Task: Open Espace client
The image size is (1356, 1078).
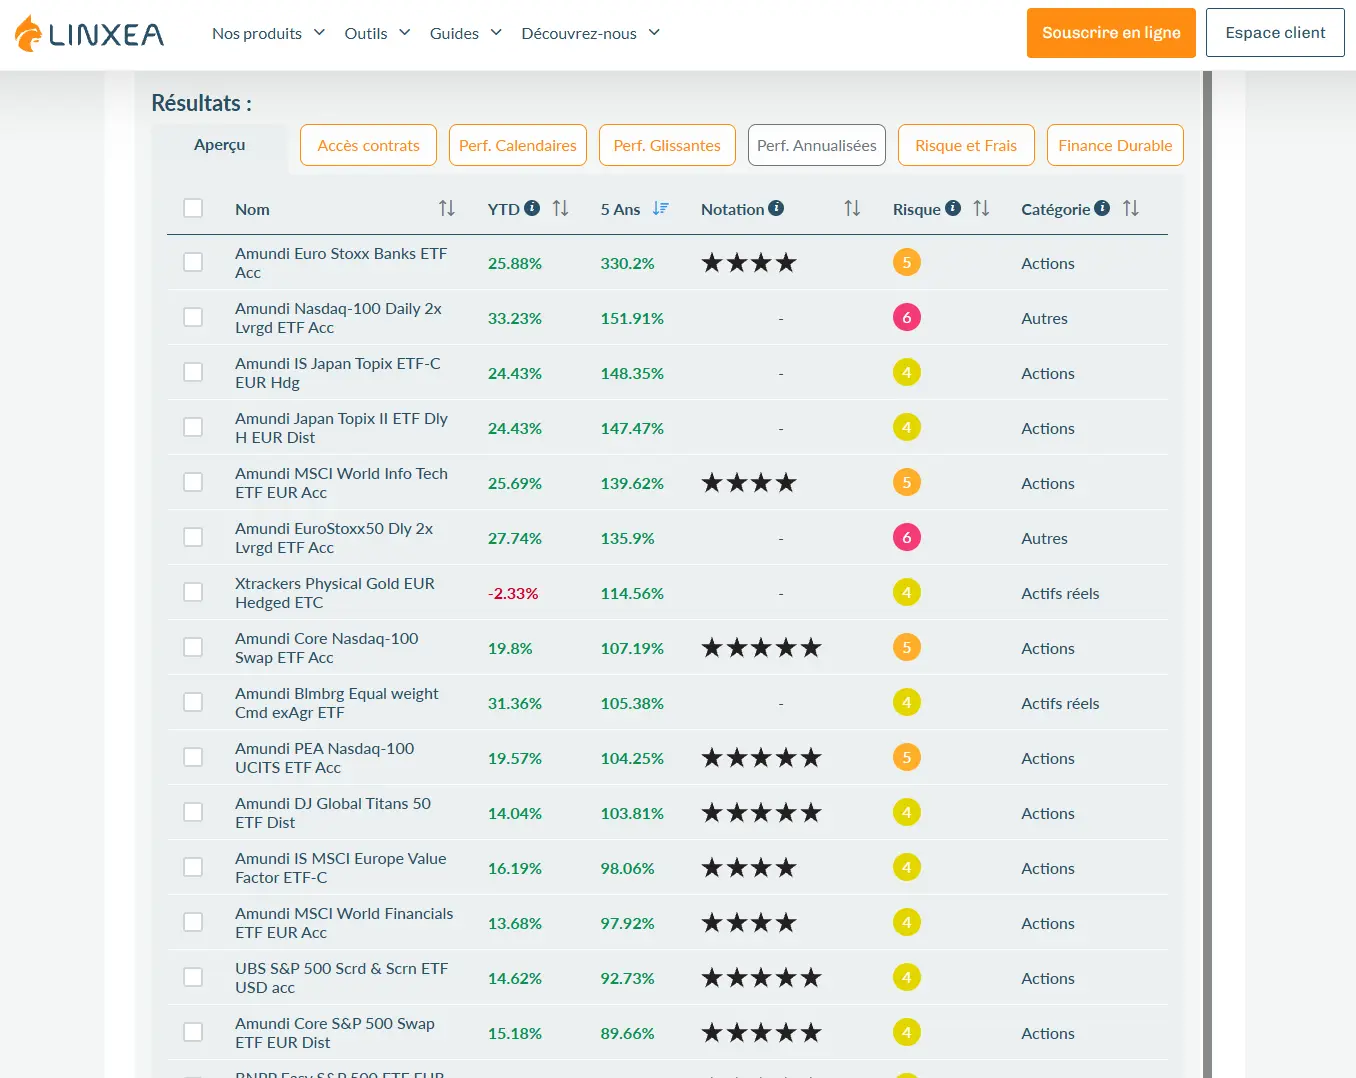Action: 1275,33
